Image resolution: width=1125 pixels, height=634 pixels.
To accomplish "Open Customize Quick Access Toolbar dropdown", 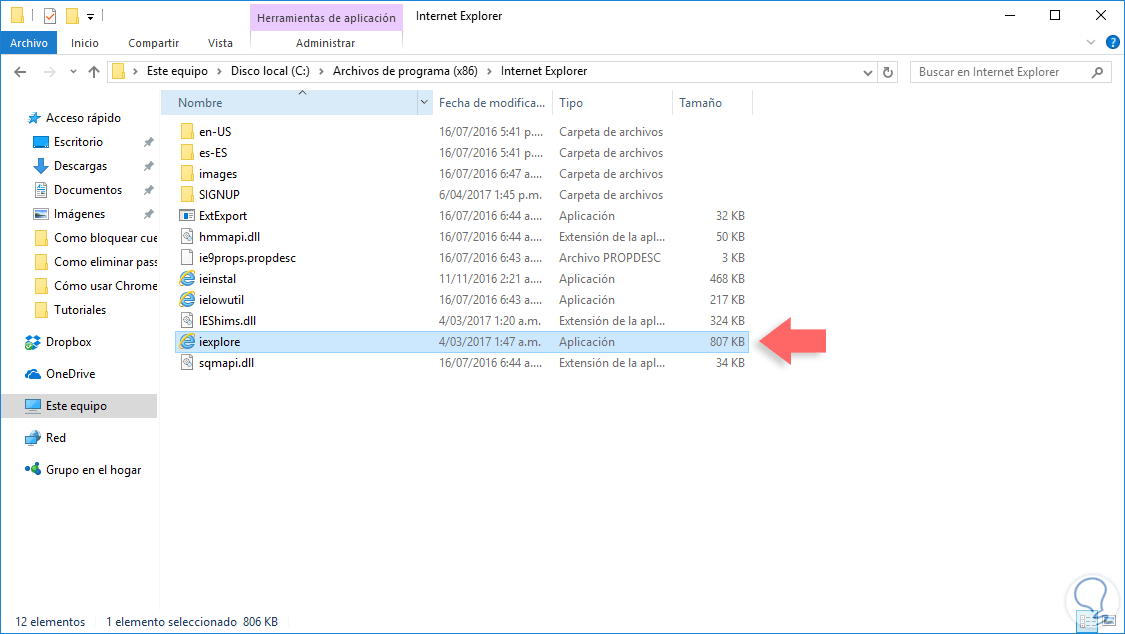I will [90, 16].
